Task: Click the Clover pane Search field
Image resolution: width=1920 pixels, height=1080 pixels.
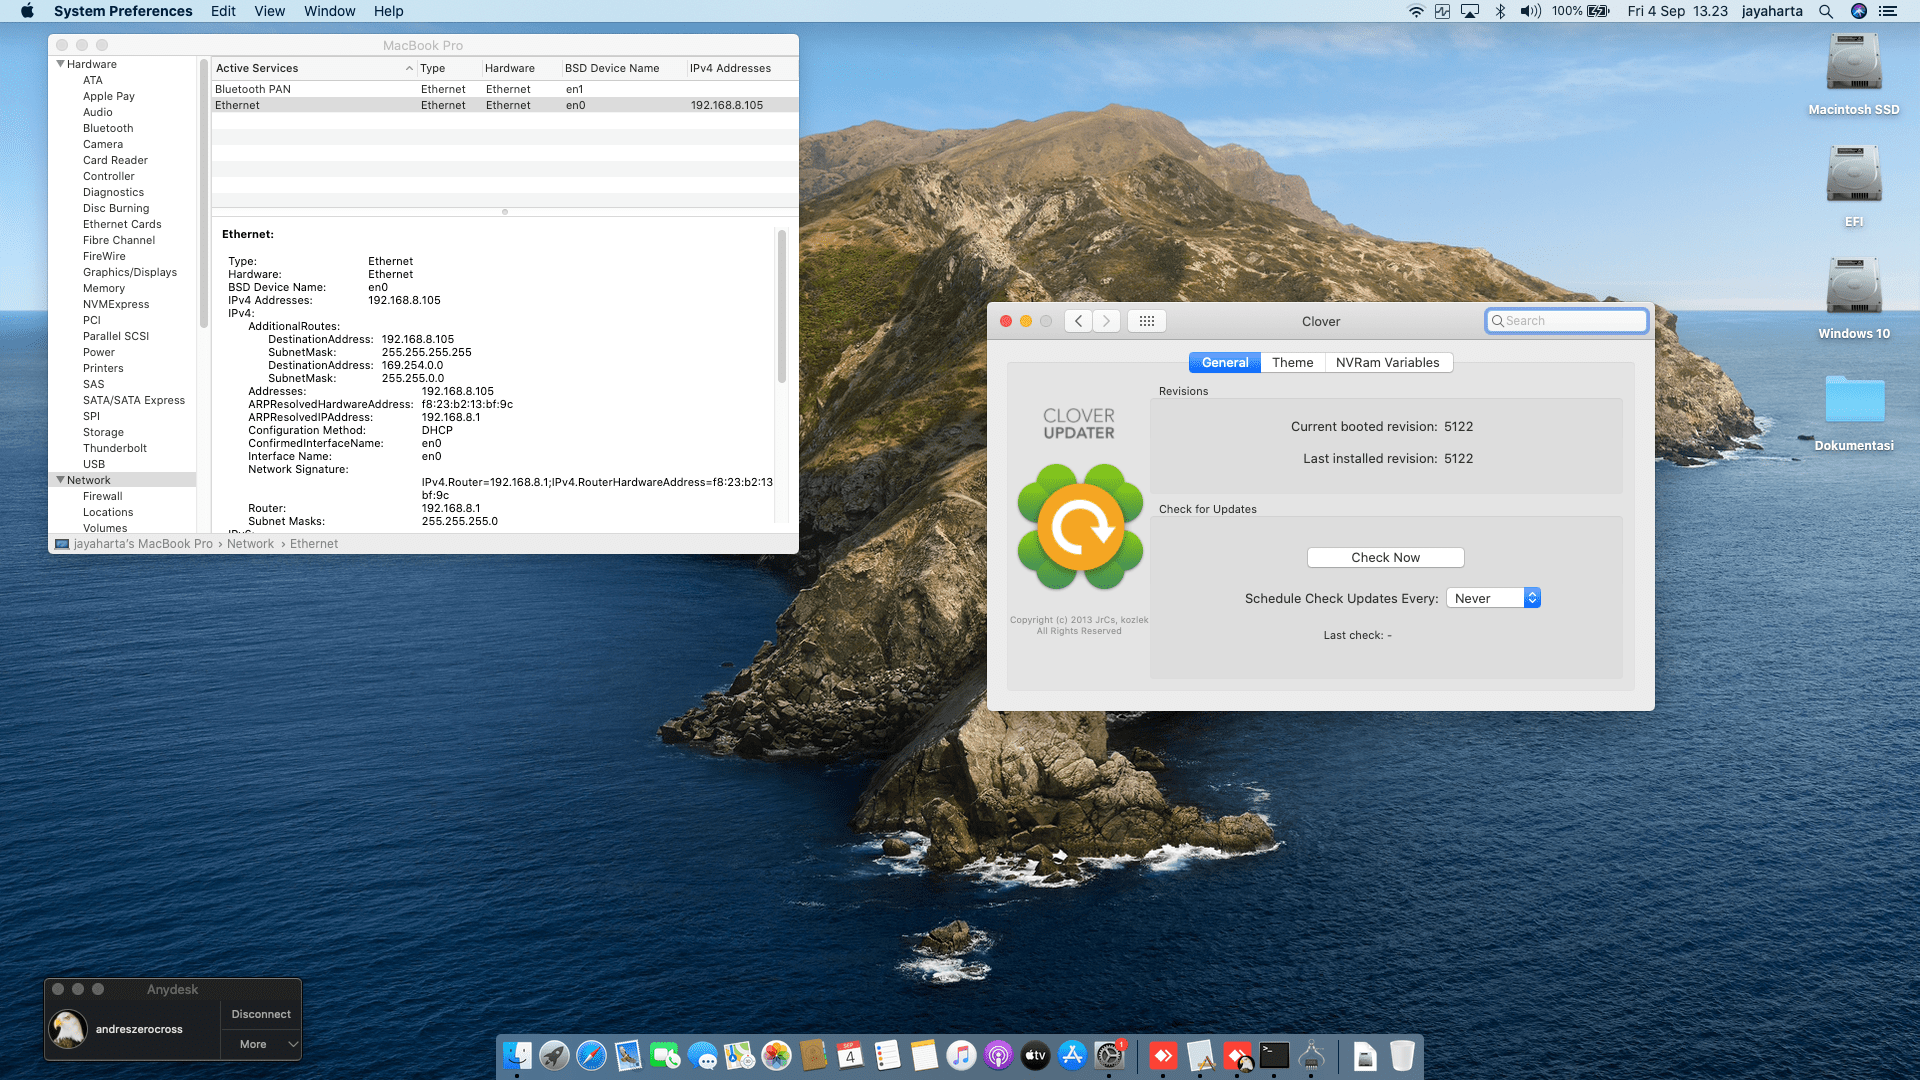Action: (x=1567, y=321)
